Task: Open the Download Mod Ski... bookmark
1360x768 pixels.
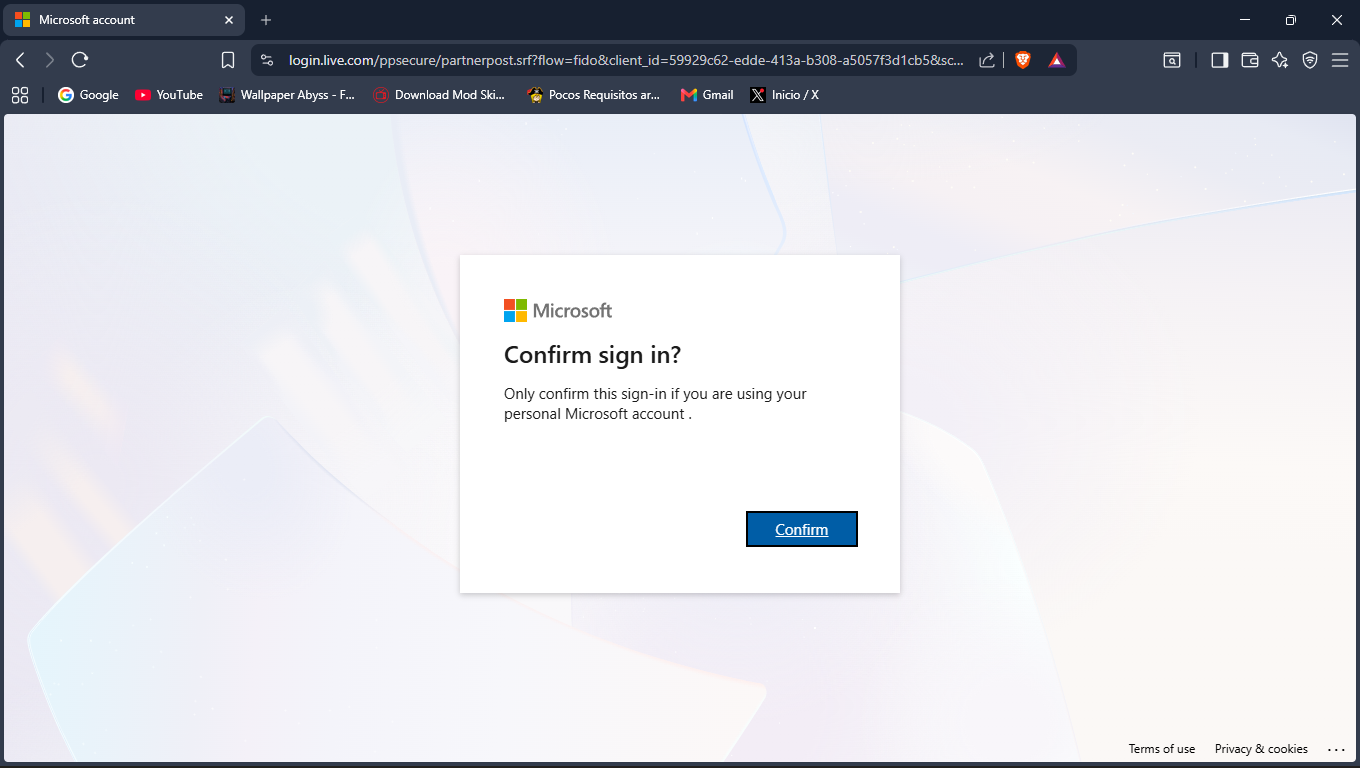Action: (439, 95)
